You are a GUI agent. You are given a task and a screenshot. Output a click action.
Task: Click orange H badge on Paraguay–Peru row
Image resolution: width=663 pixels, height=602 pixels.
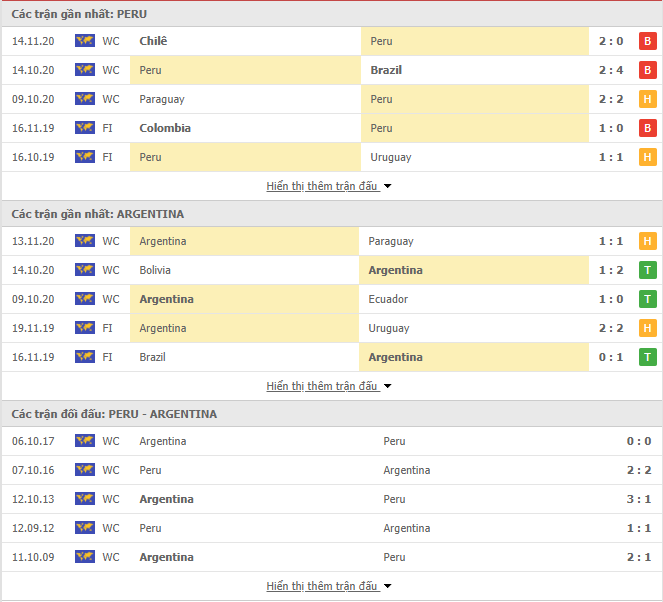pyautogui.click(x=647, y=99)
